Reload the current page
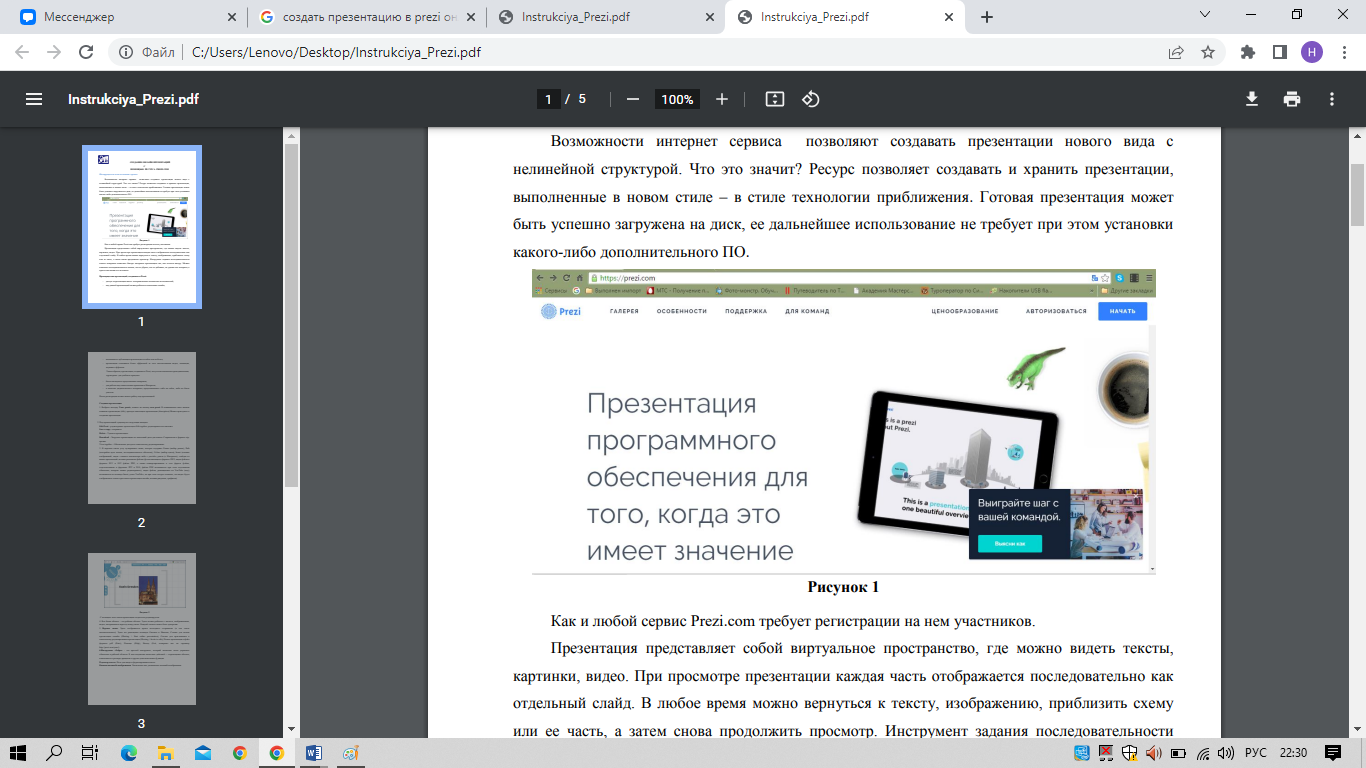 point(86,52)
